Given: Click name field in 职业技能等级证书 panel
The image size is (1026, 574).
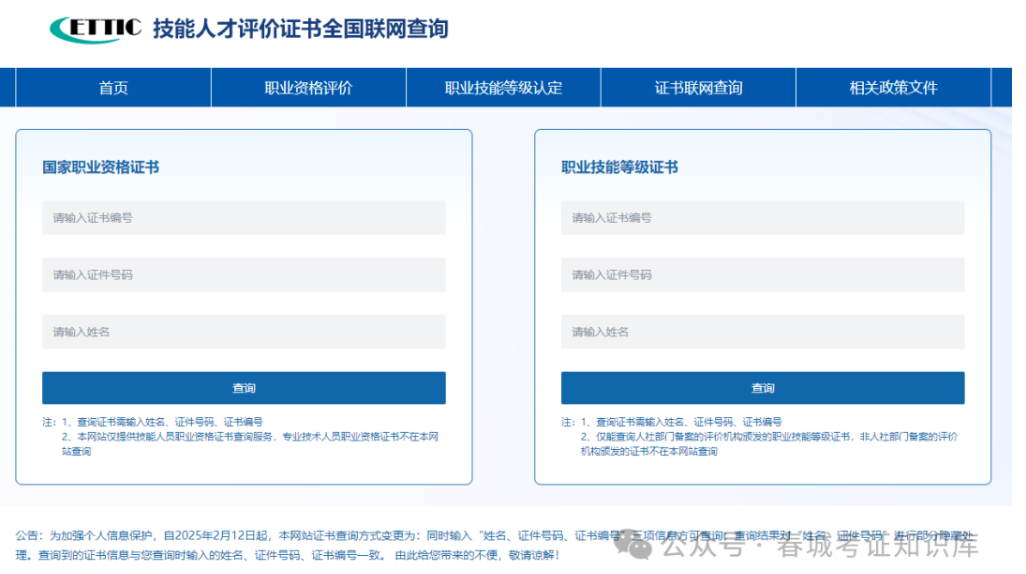Looking at the screenshot, I should coord(762,332).
